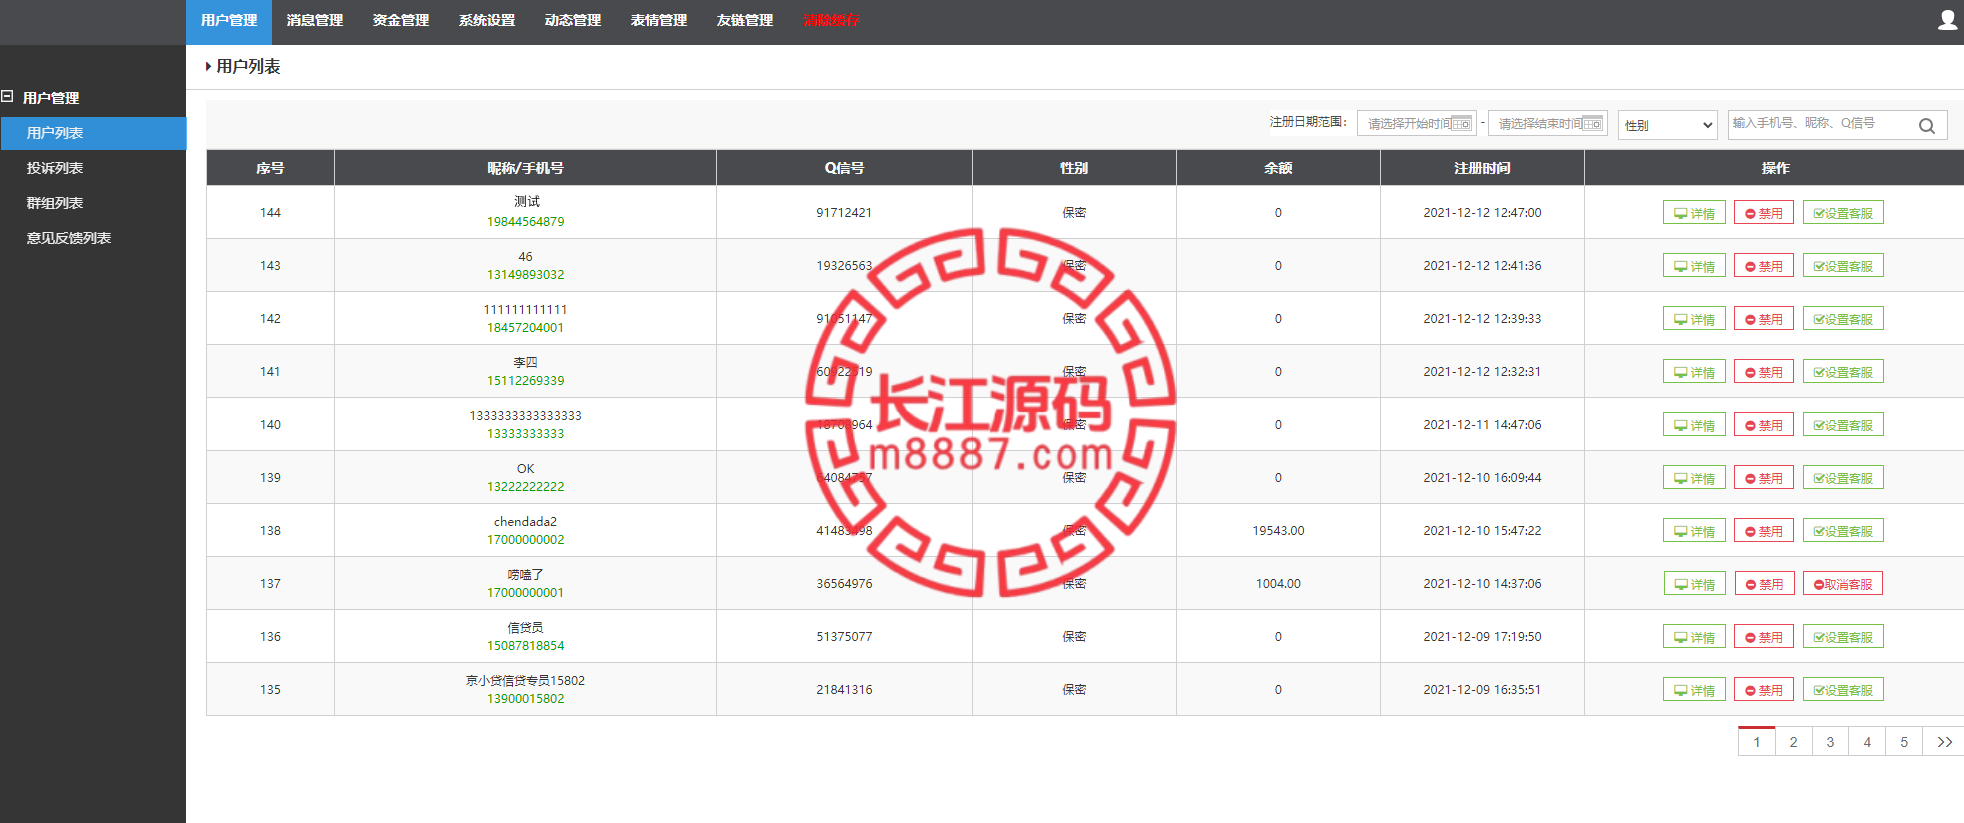Screen dimensions: 1964x823
Task: Click 设置客服 for user 138
Action: (x=1843, y=531)
